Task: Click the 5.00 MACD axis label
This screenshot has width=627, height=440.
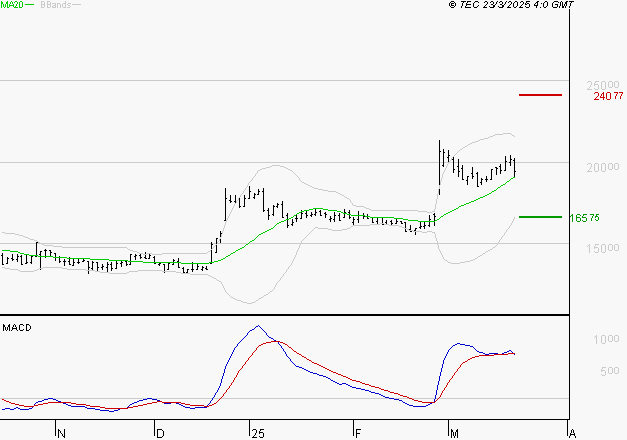Action: (609, 371)
